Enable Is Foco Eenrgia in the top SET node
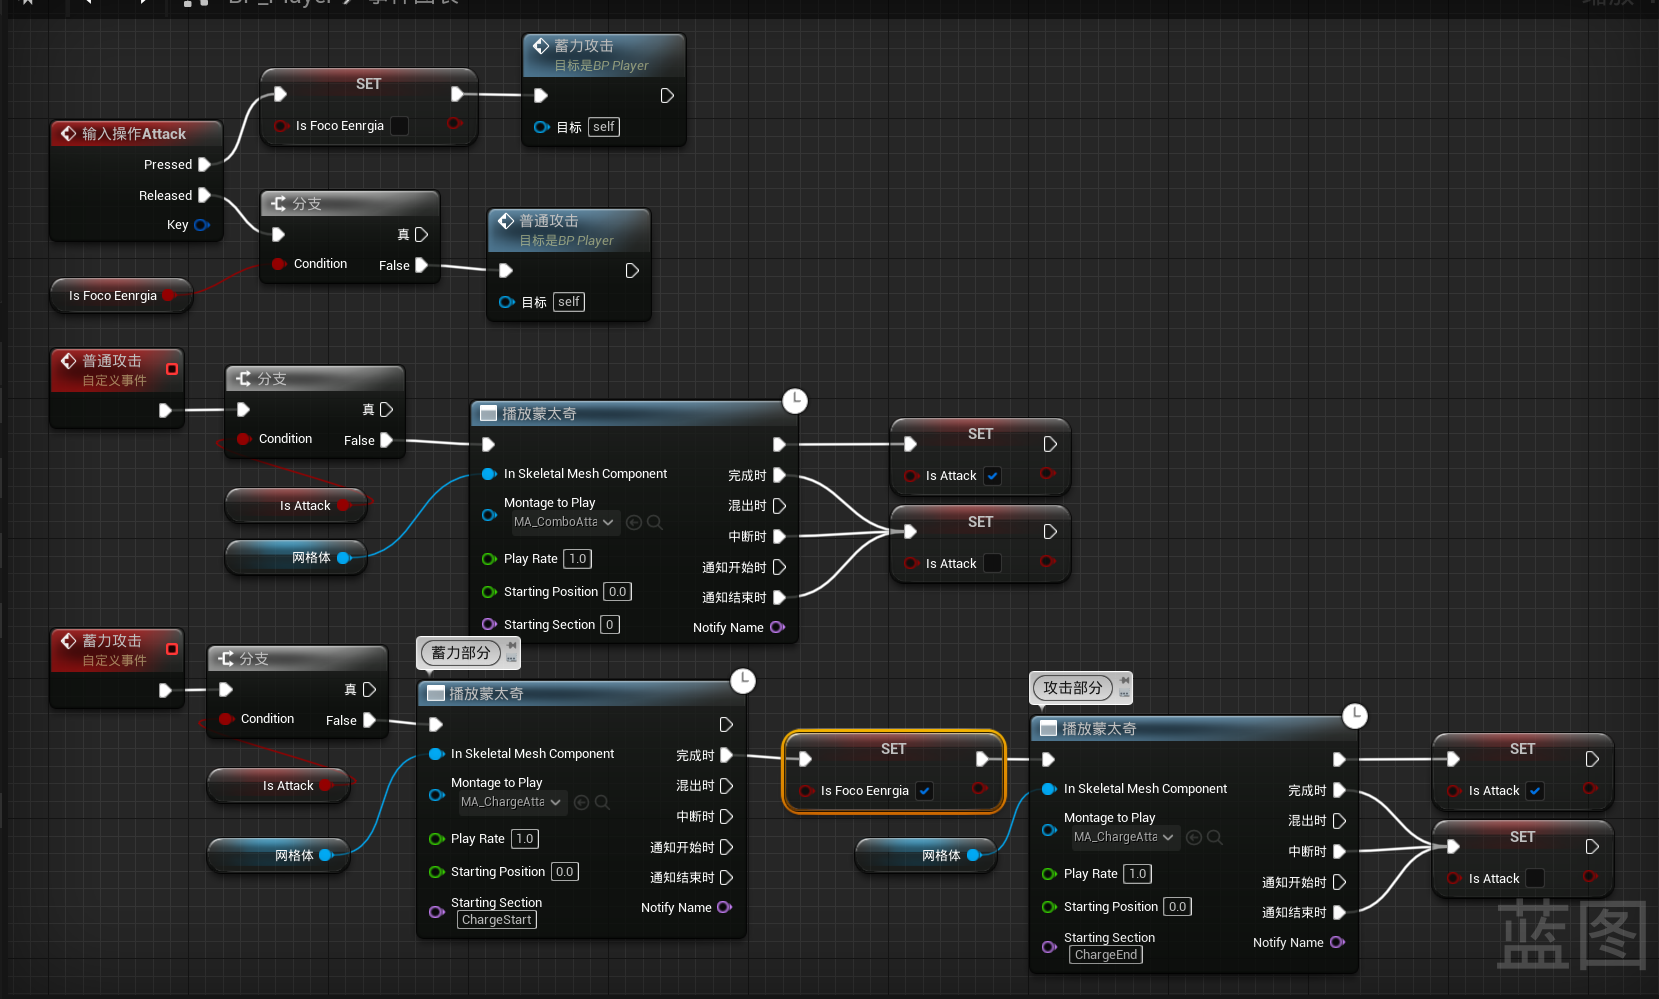The height and width of the screenshot is (999, 1659). 399,126
